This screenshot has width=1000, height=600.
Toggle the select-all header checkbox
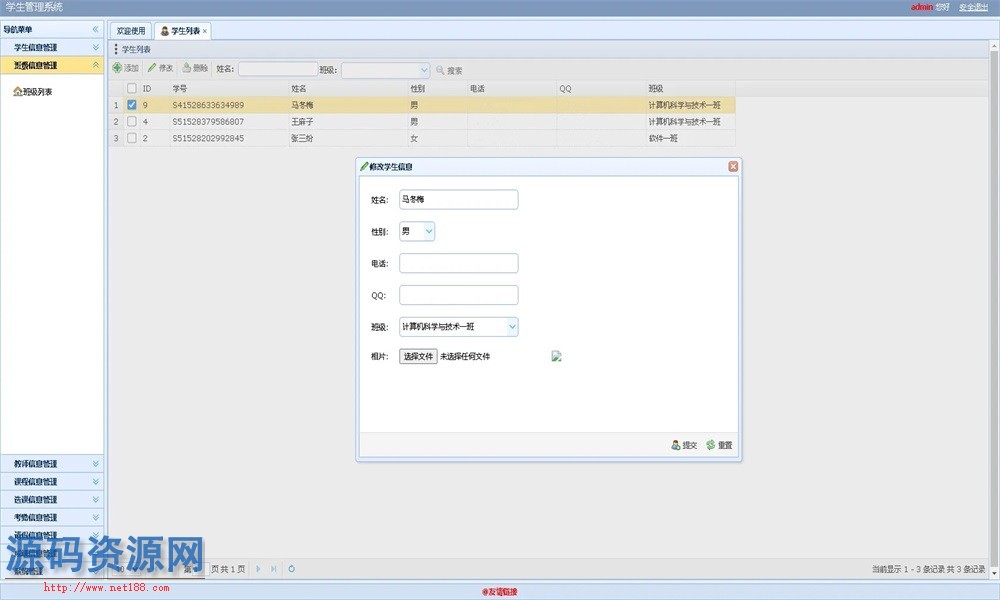(x=131, y=88)
